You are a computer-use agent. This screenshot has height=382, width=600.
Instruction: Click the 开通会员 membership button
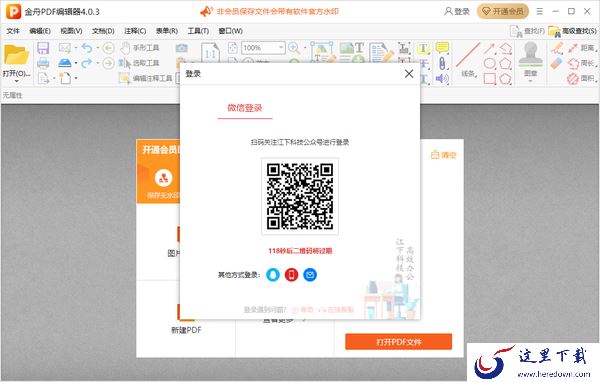pyautogui.click(x=503, y=11)
